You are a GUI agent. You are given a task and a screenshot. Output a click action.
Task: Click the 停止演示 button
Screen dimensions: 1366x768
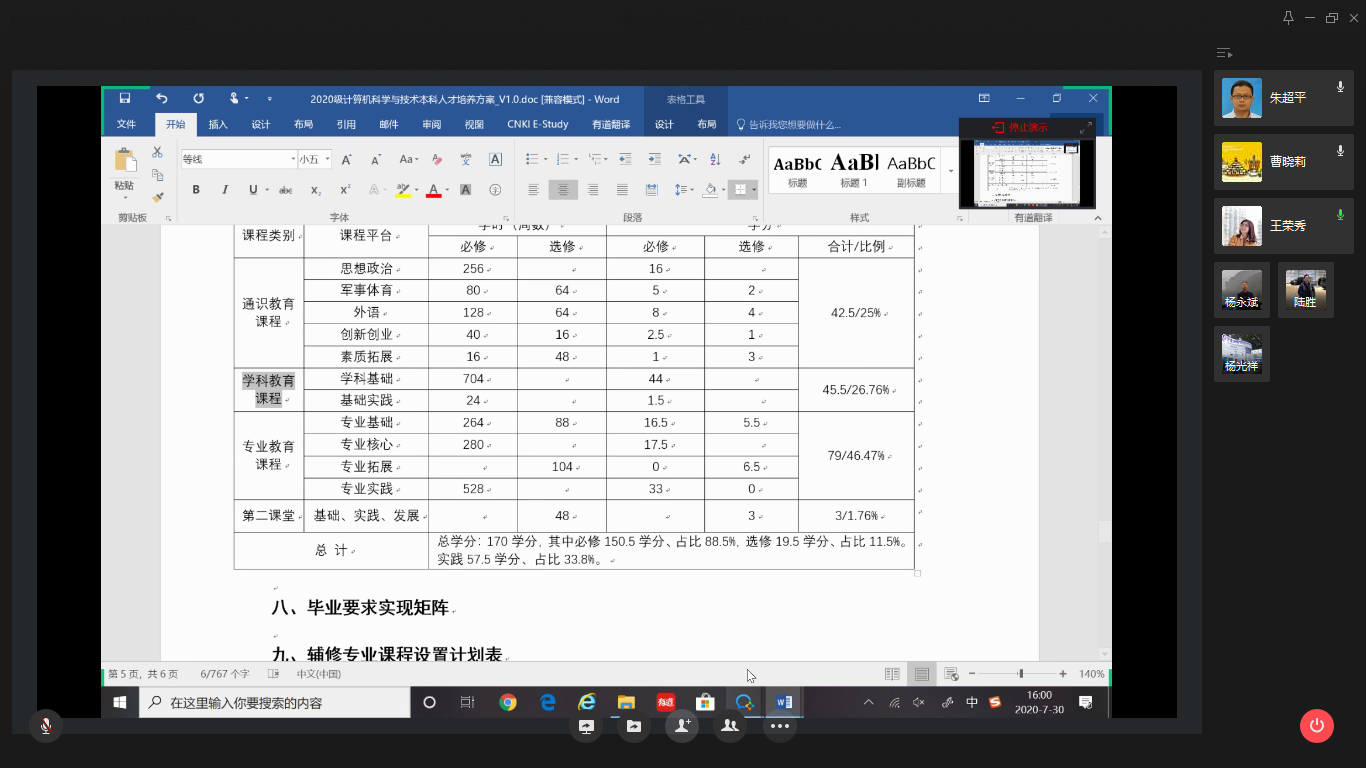pyautogui.click(x=1020, y=128)
